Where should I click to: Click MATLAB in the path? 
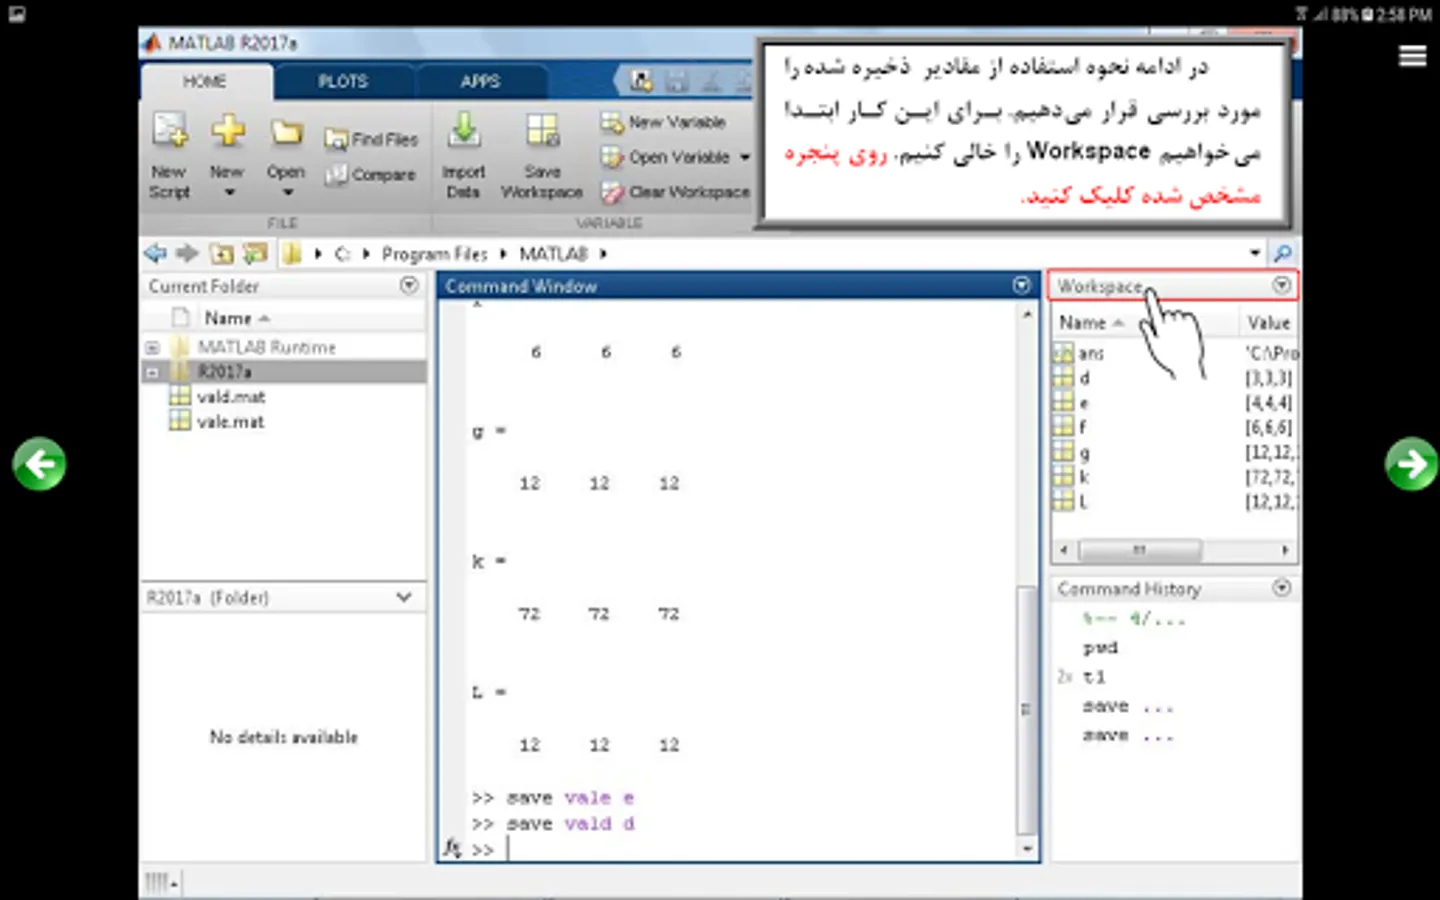(x=553, y=254)
